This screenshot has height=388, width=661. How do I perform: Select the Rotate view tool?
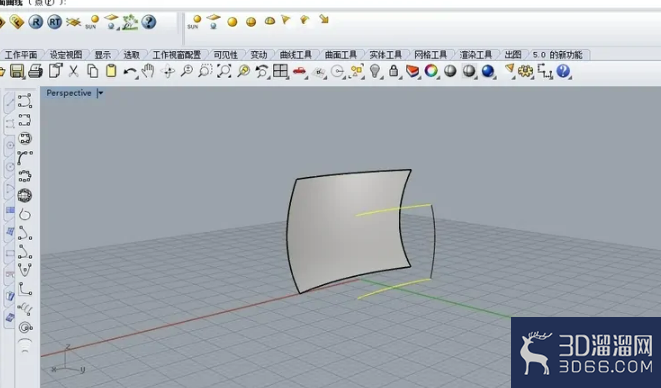tap(168, 71)
